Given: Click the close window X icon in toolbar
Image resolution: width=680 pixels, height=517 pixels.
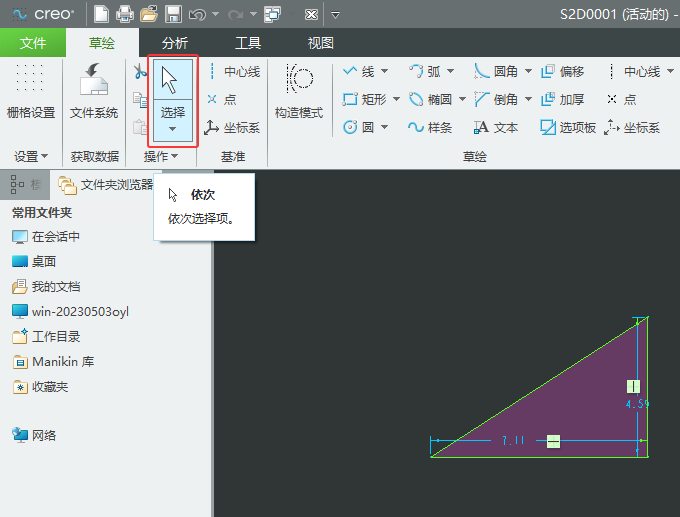Looking at the screenshot, I should pos(311,15).
